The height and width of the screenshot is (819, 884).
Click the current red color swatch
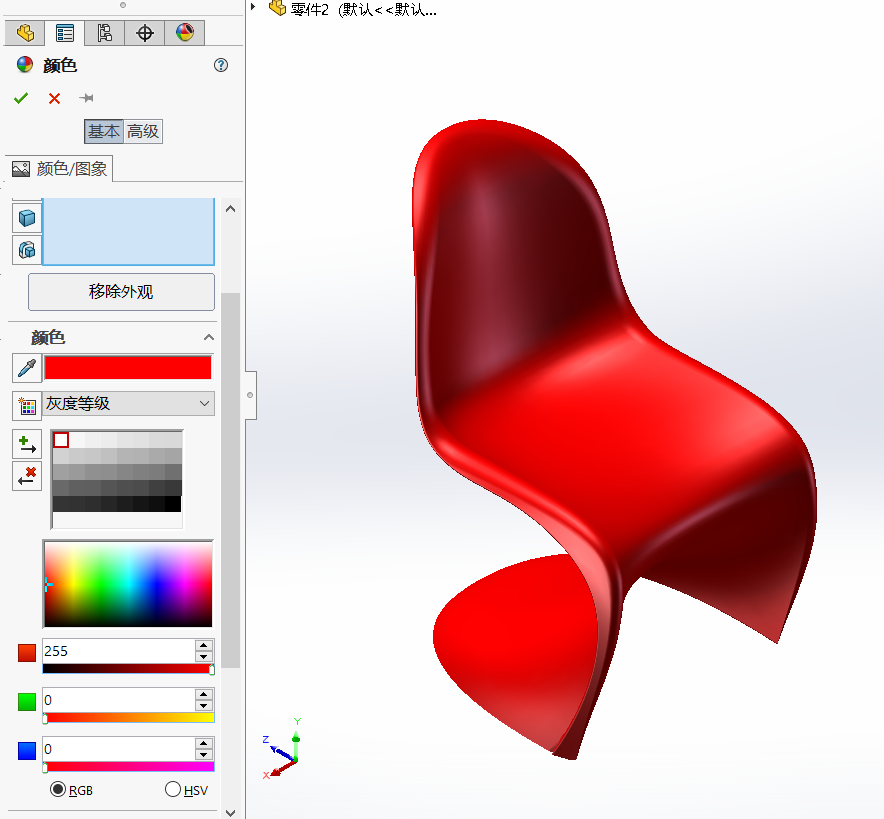128,368
